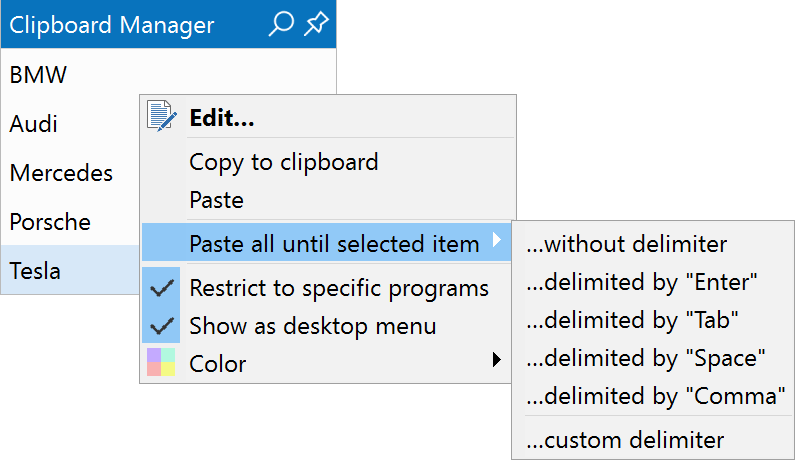Toggle Show as desktop menu checkmark

161,325
